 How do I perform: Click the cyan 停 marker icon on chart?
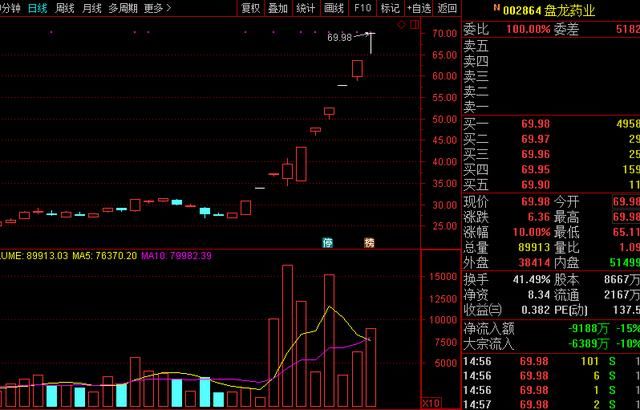[327, 242]
